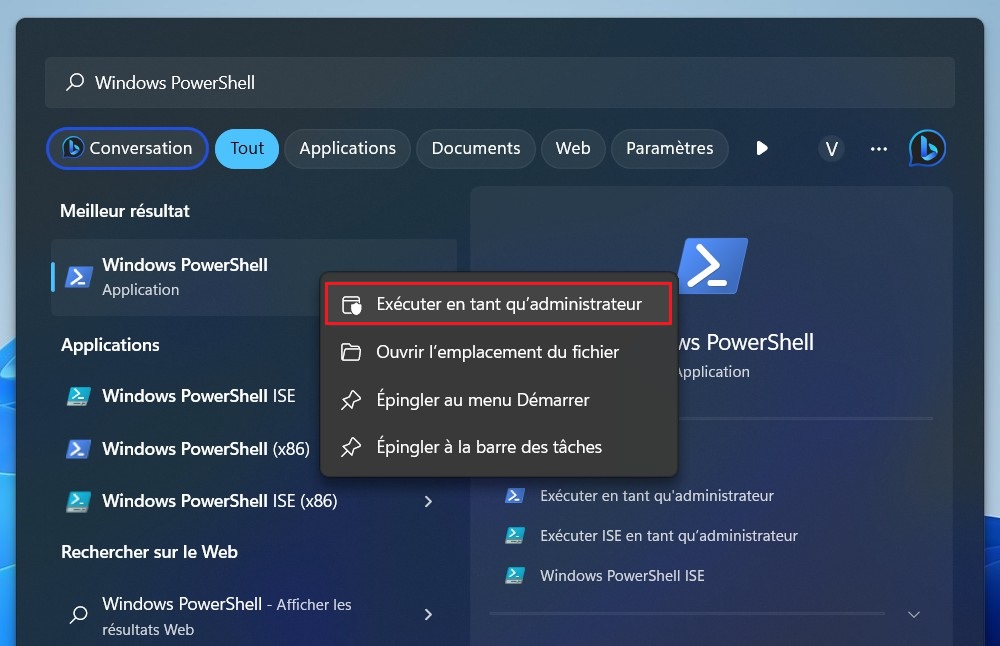Click icon beside details pane Windows PowerShell ISE
Image resolution: width=1000 pixels, height=646 pixels.
pyautogui.click(x=514, y=575)
